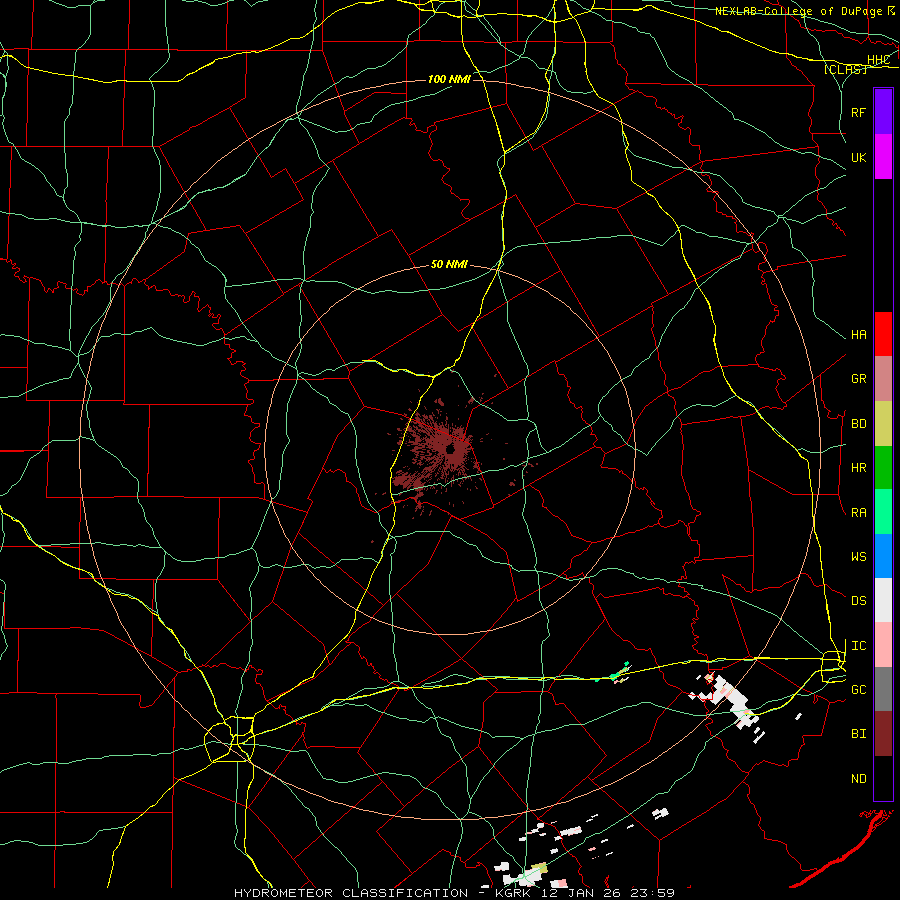The height and width of the screenshot is (900, 900).
Task: Click the '50 NMI' range ring label
Action: [449, 265]
